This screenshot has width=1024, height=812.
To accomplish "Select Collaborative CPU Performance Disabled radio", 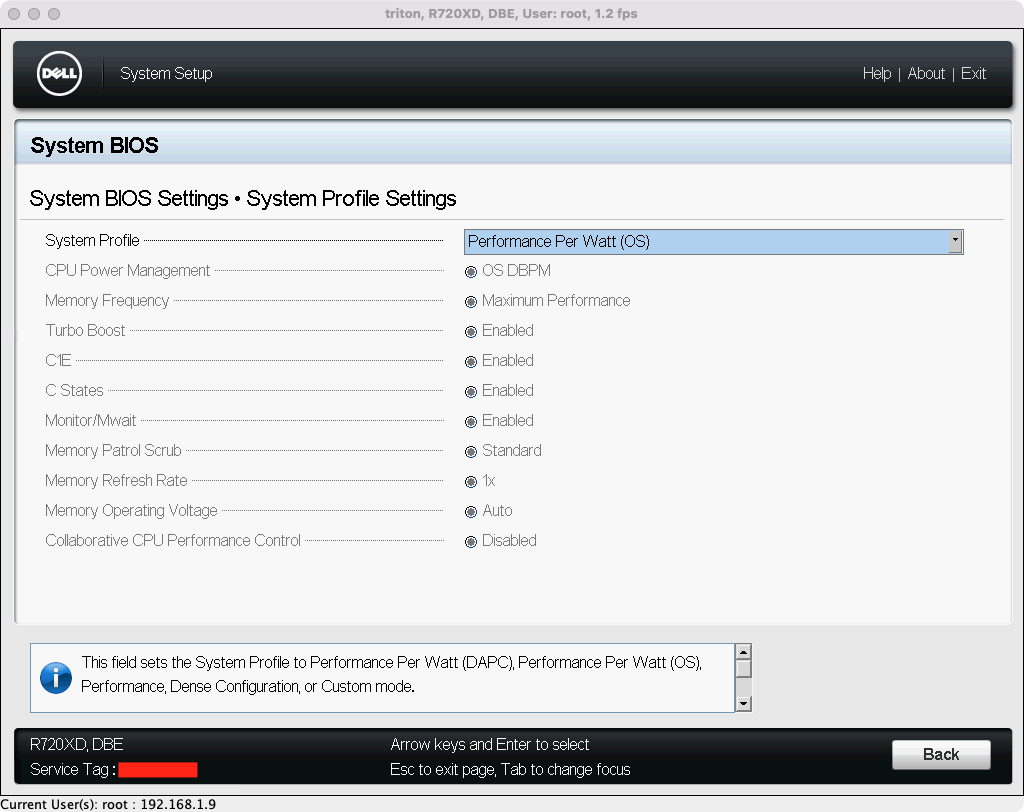I will click(471, 542).
